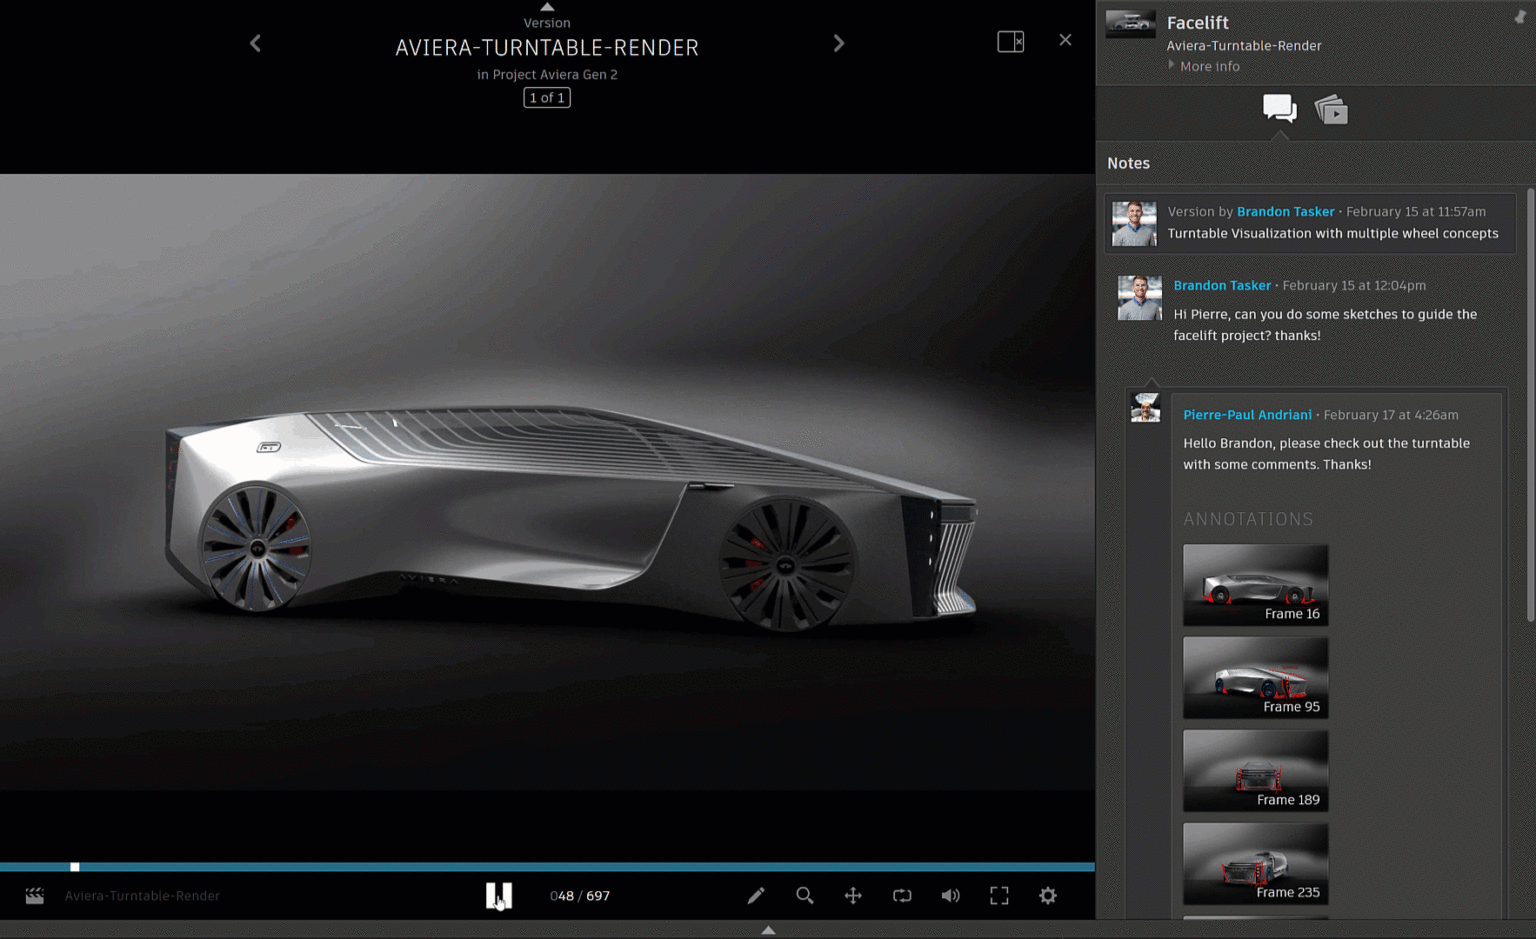Toggle loop playback mode
Screen dimensions: 1536x939
(x=902, y=896)
